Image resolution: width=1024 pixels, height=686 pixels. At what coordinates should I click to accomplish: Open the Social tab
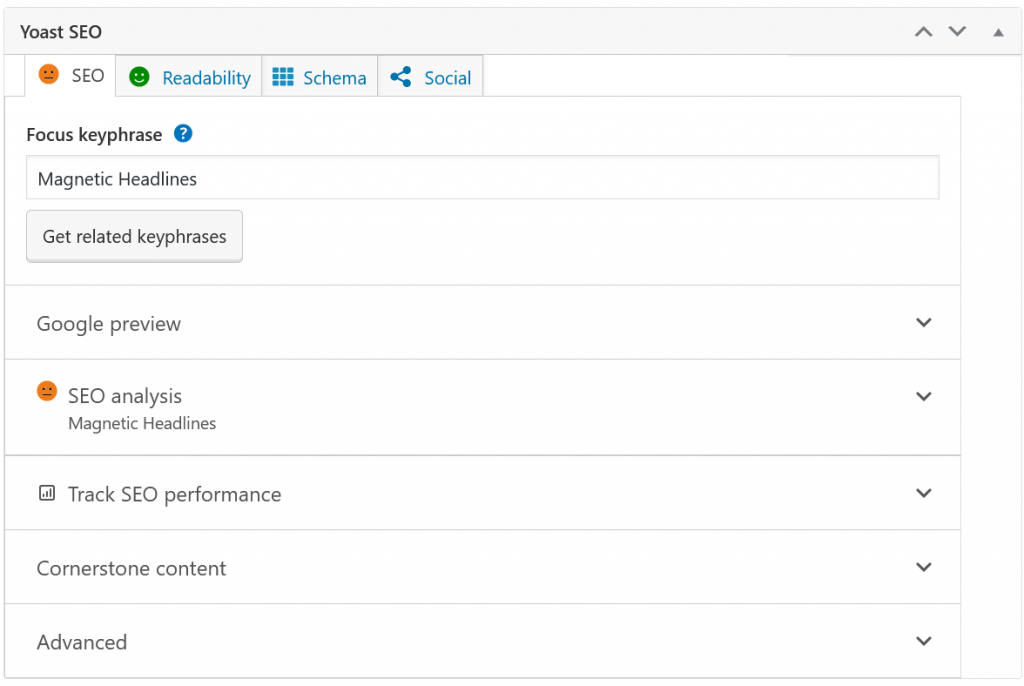coord(447,77)
